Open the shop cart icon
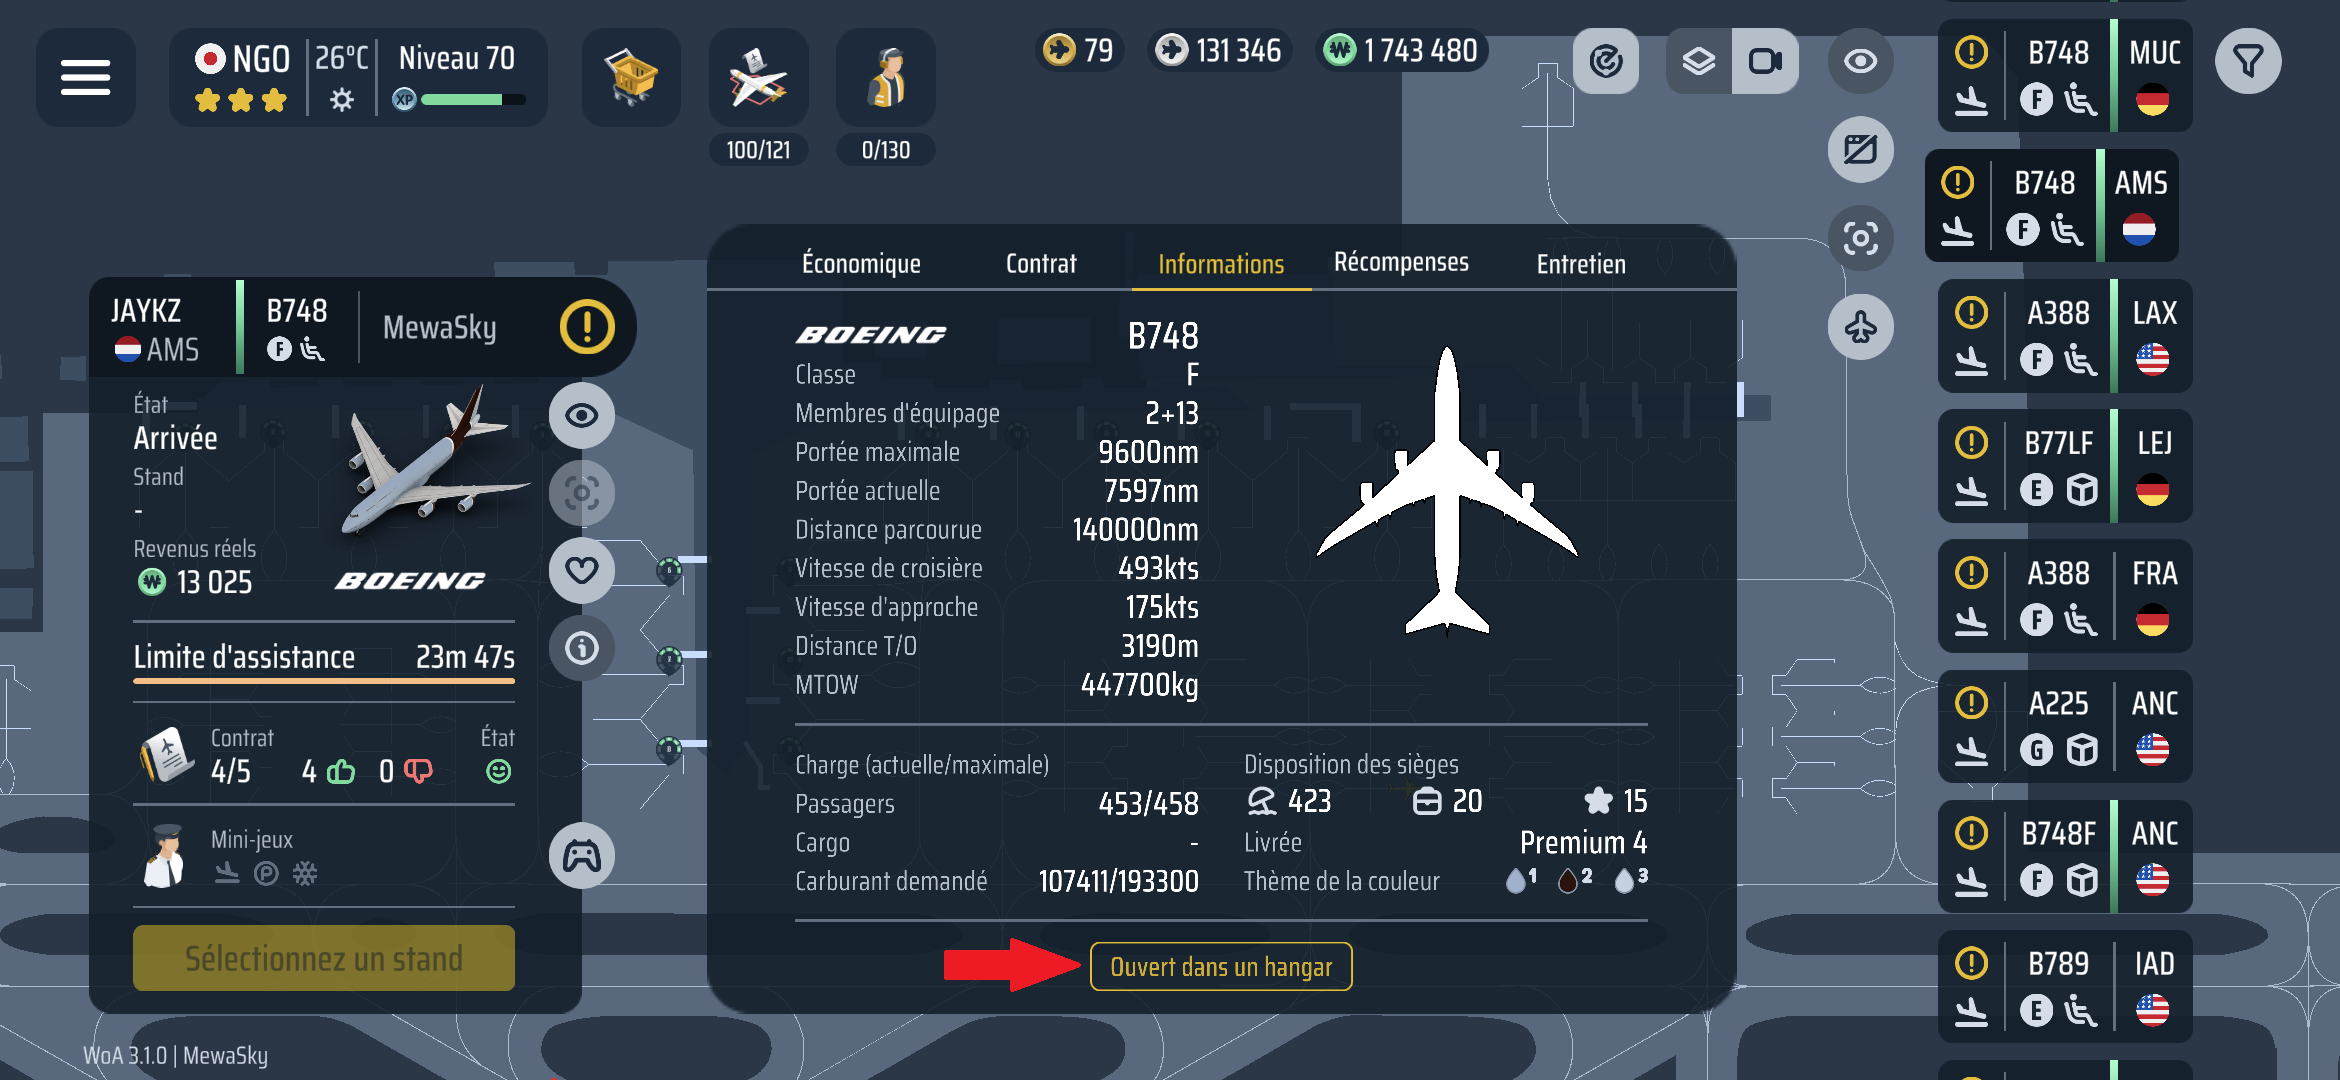 pos(631,77)
